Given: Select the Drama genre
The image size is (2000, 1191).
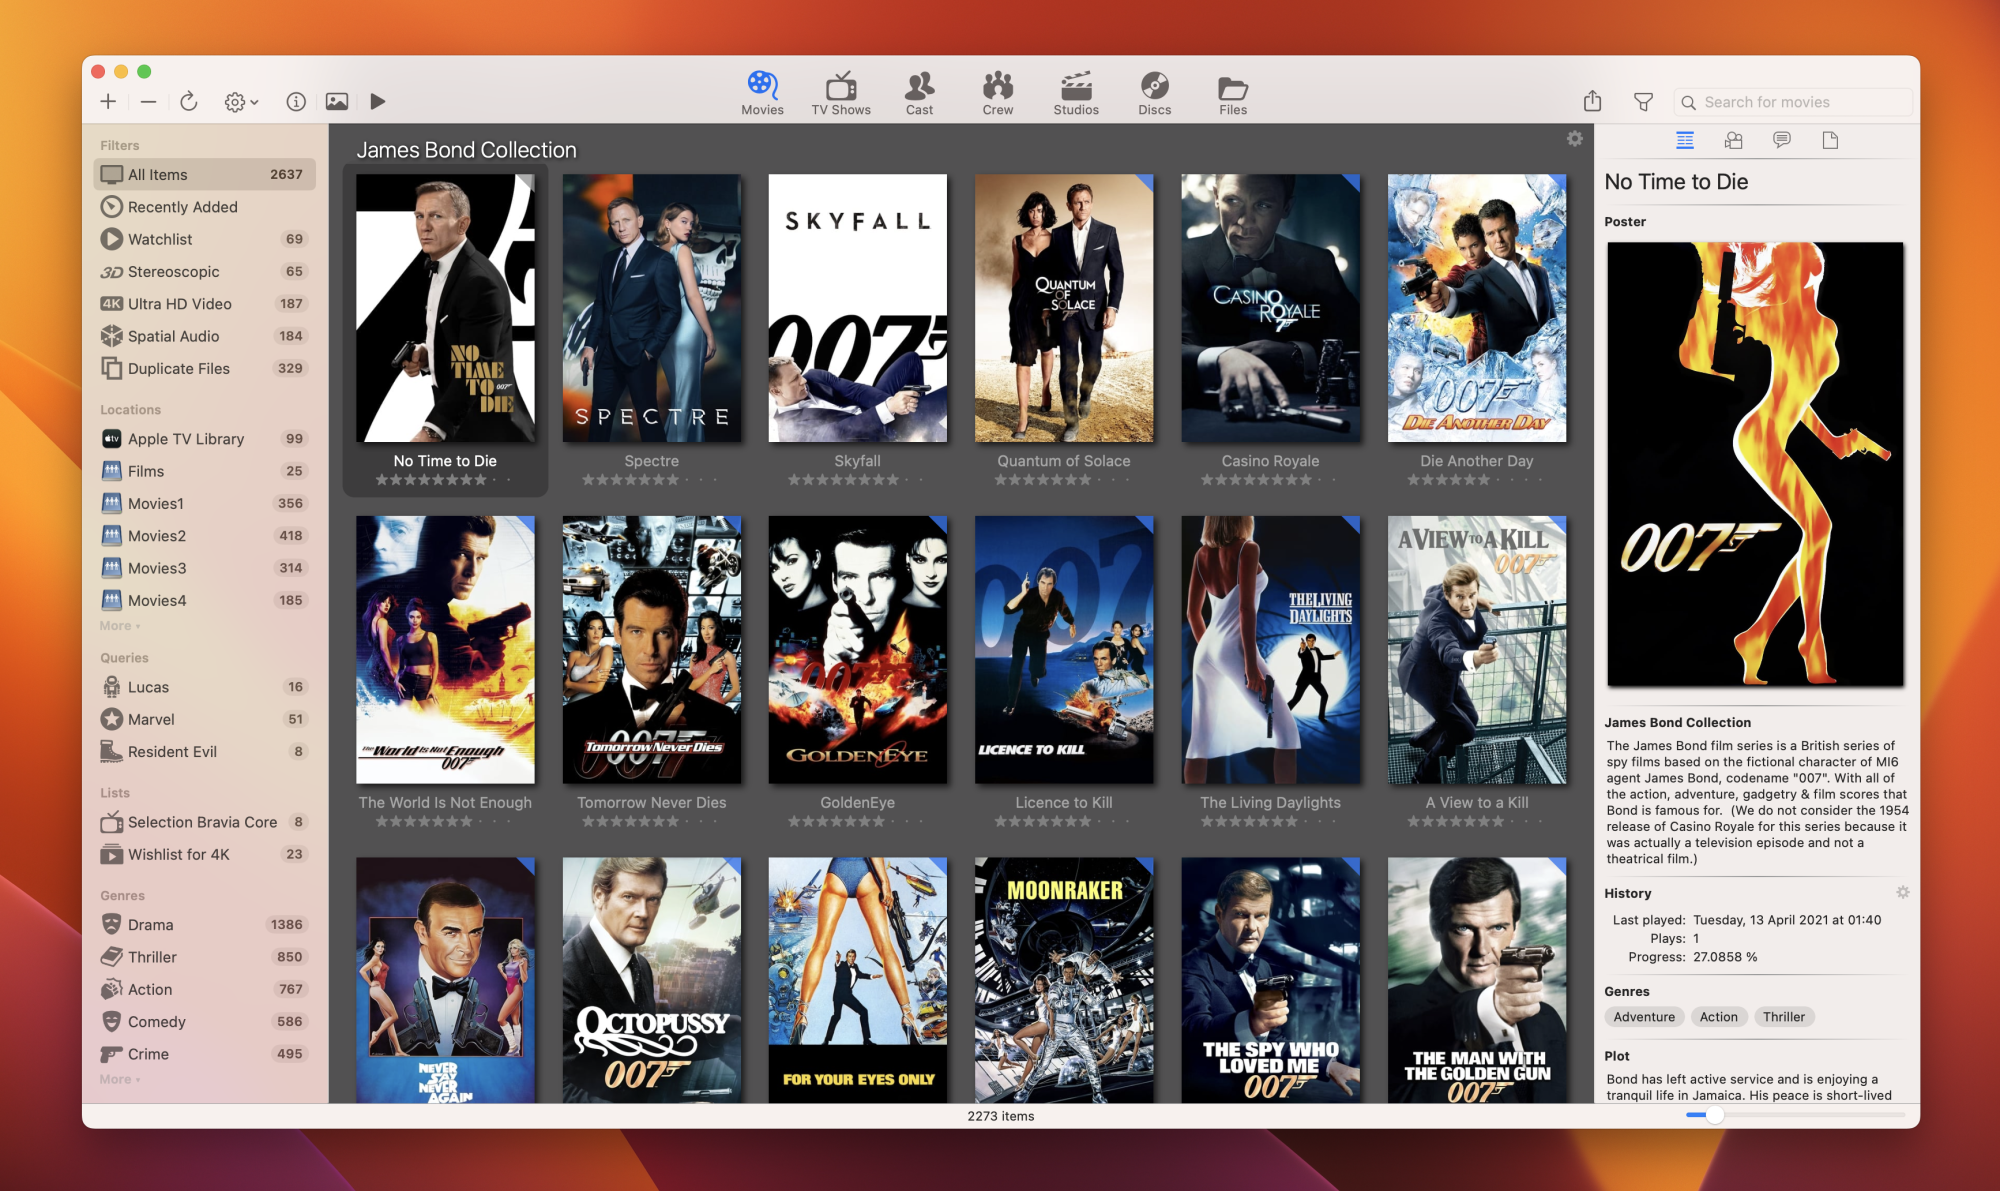Looking at the screenshot, I should click(x=205, y=925).
